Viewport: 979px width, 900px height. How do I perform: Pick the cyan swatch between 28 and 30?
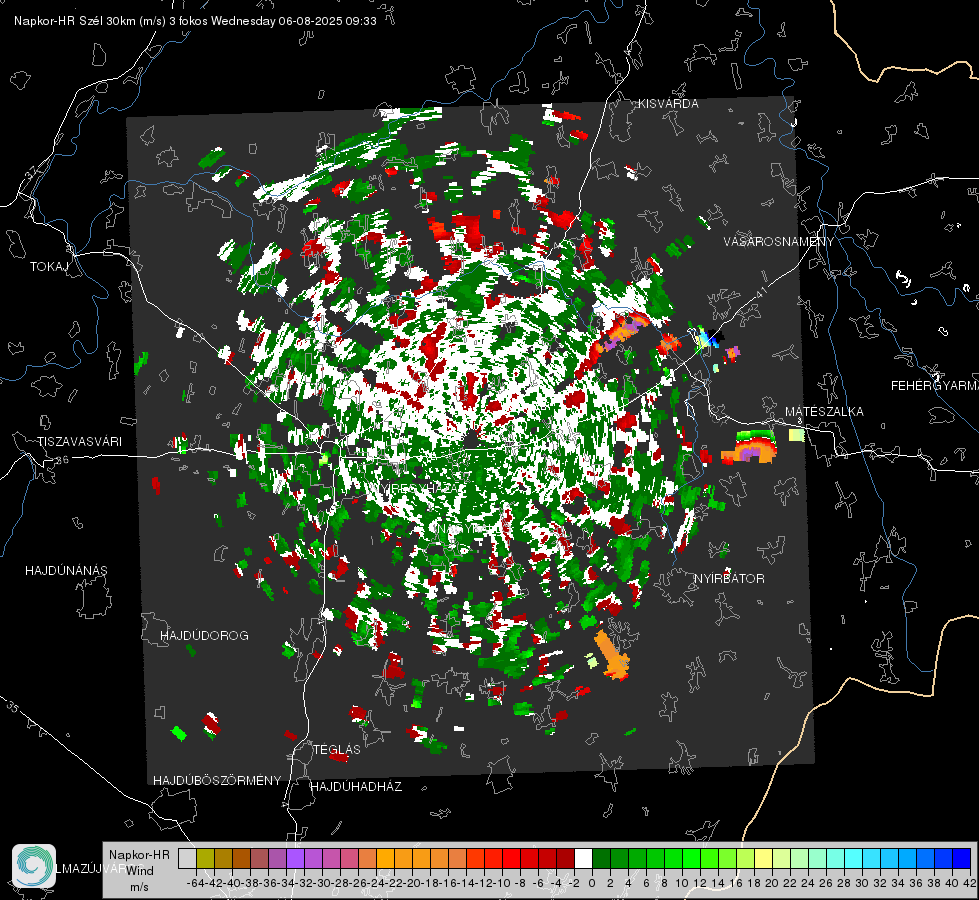(x=854, y=858)
